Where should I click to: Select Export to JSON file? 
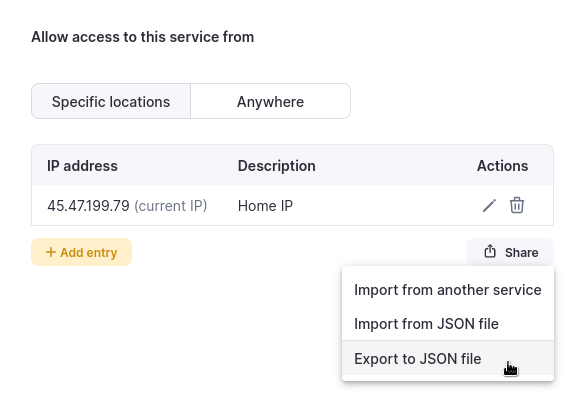pos(448,359)
